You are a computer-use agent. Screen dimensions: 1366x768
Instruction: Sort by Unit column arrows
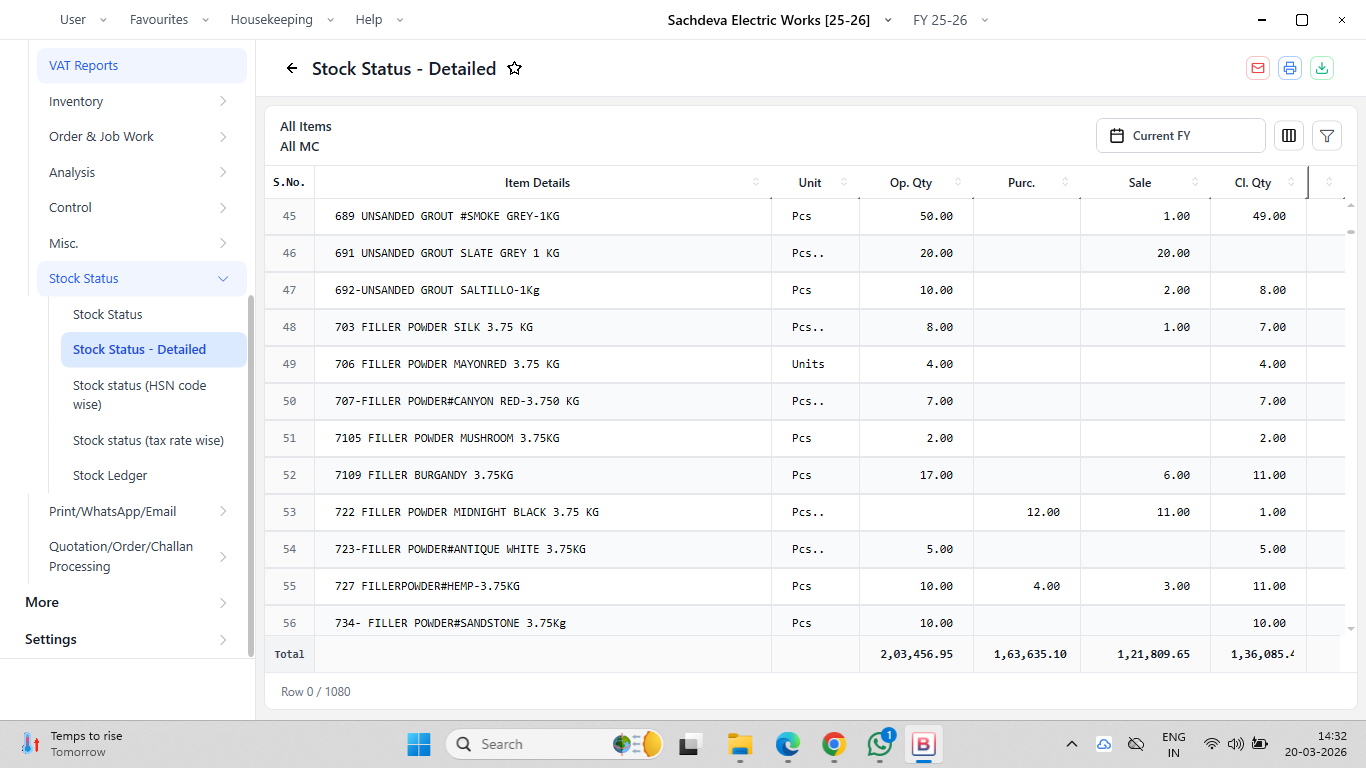pyautogui.click(x=844, y=182)
